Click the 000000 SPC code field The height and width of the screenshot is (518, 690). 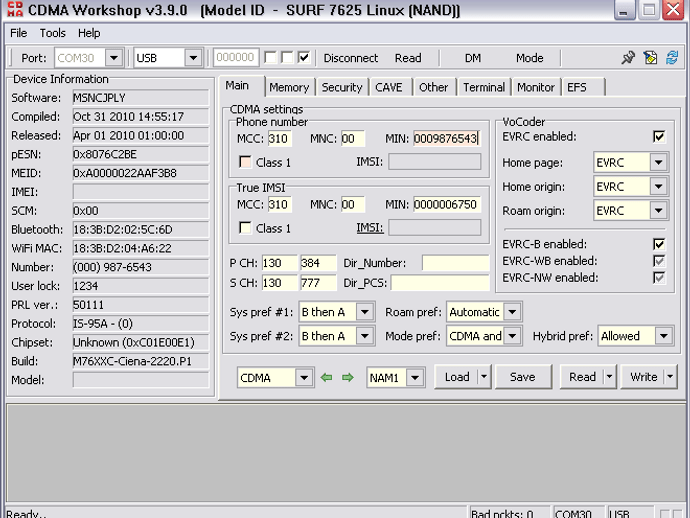coord(236,57)
